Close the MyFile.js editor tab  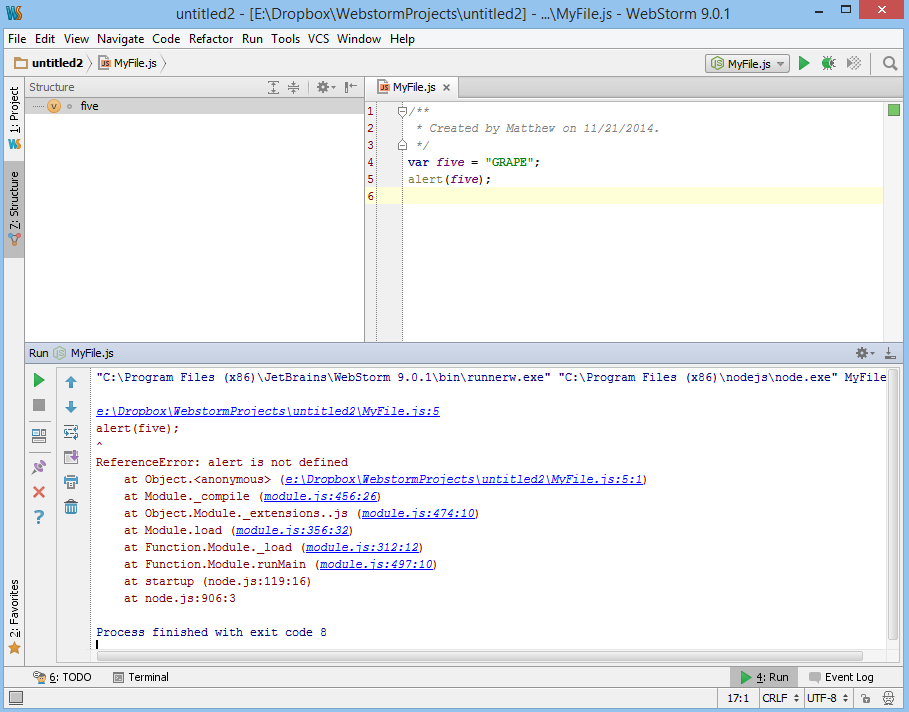pyautogui.click(x=446, y=88)
